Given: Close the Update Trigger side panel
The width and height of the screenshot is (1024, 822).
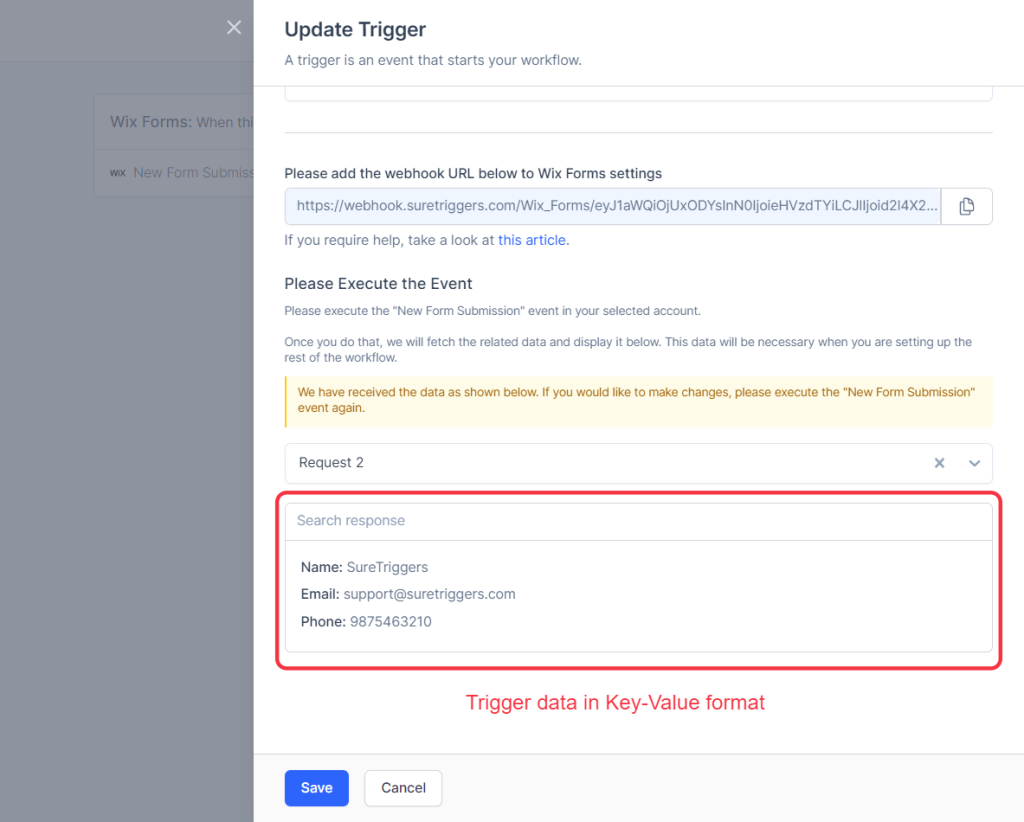Looking at the screenshot, I should [234, 28].
